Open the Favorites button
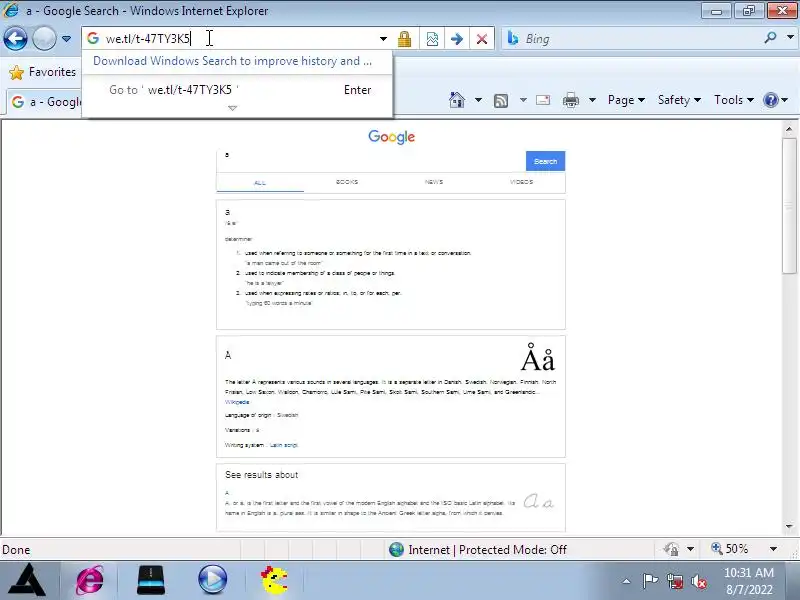800x600 pixels. [x=43, y=72]
